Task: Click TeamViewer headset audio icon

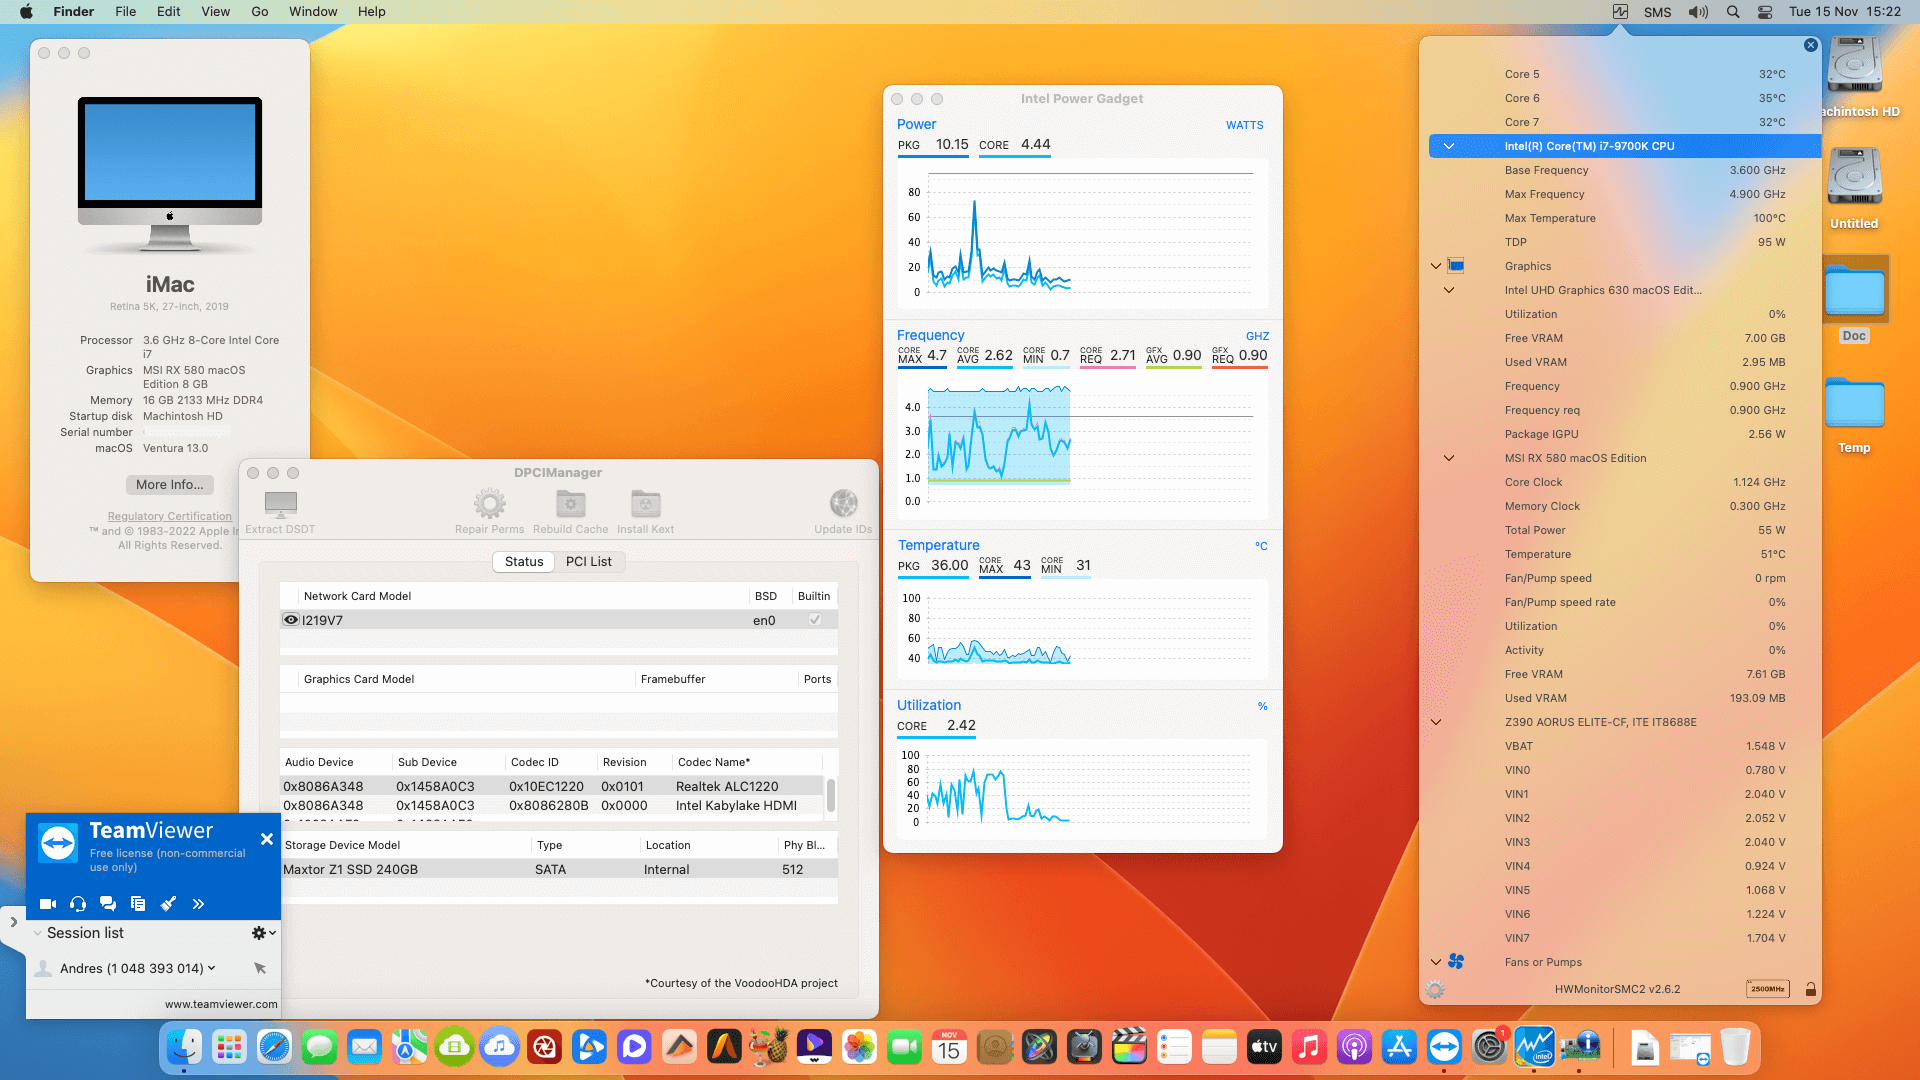Action: tap(78, 904)
